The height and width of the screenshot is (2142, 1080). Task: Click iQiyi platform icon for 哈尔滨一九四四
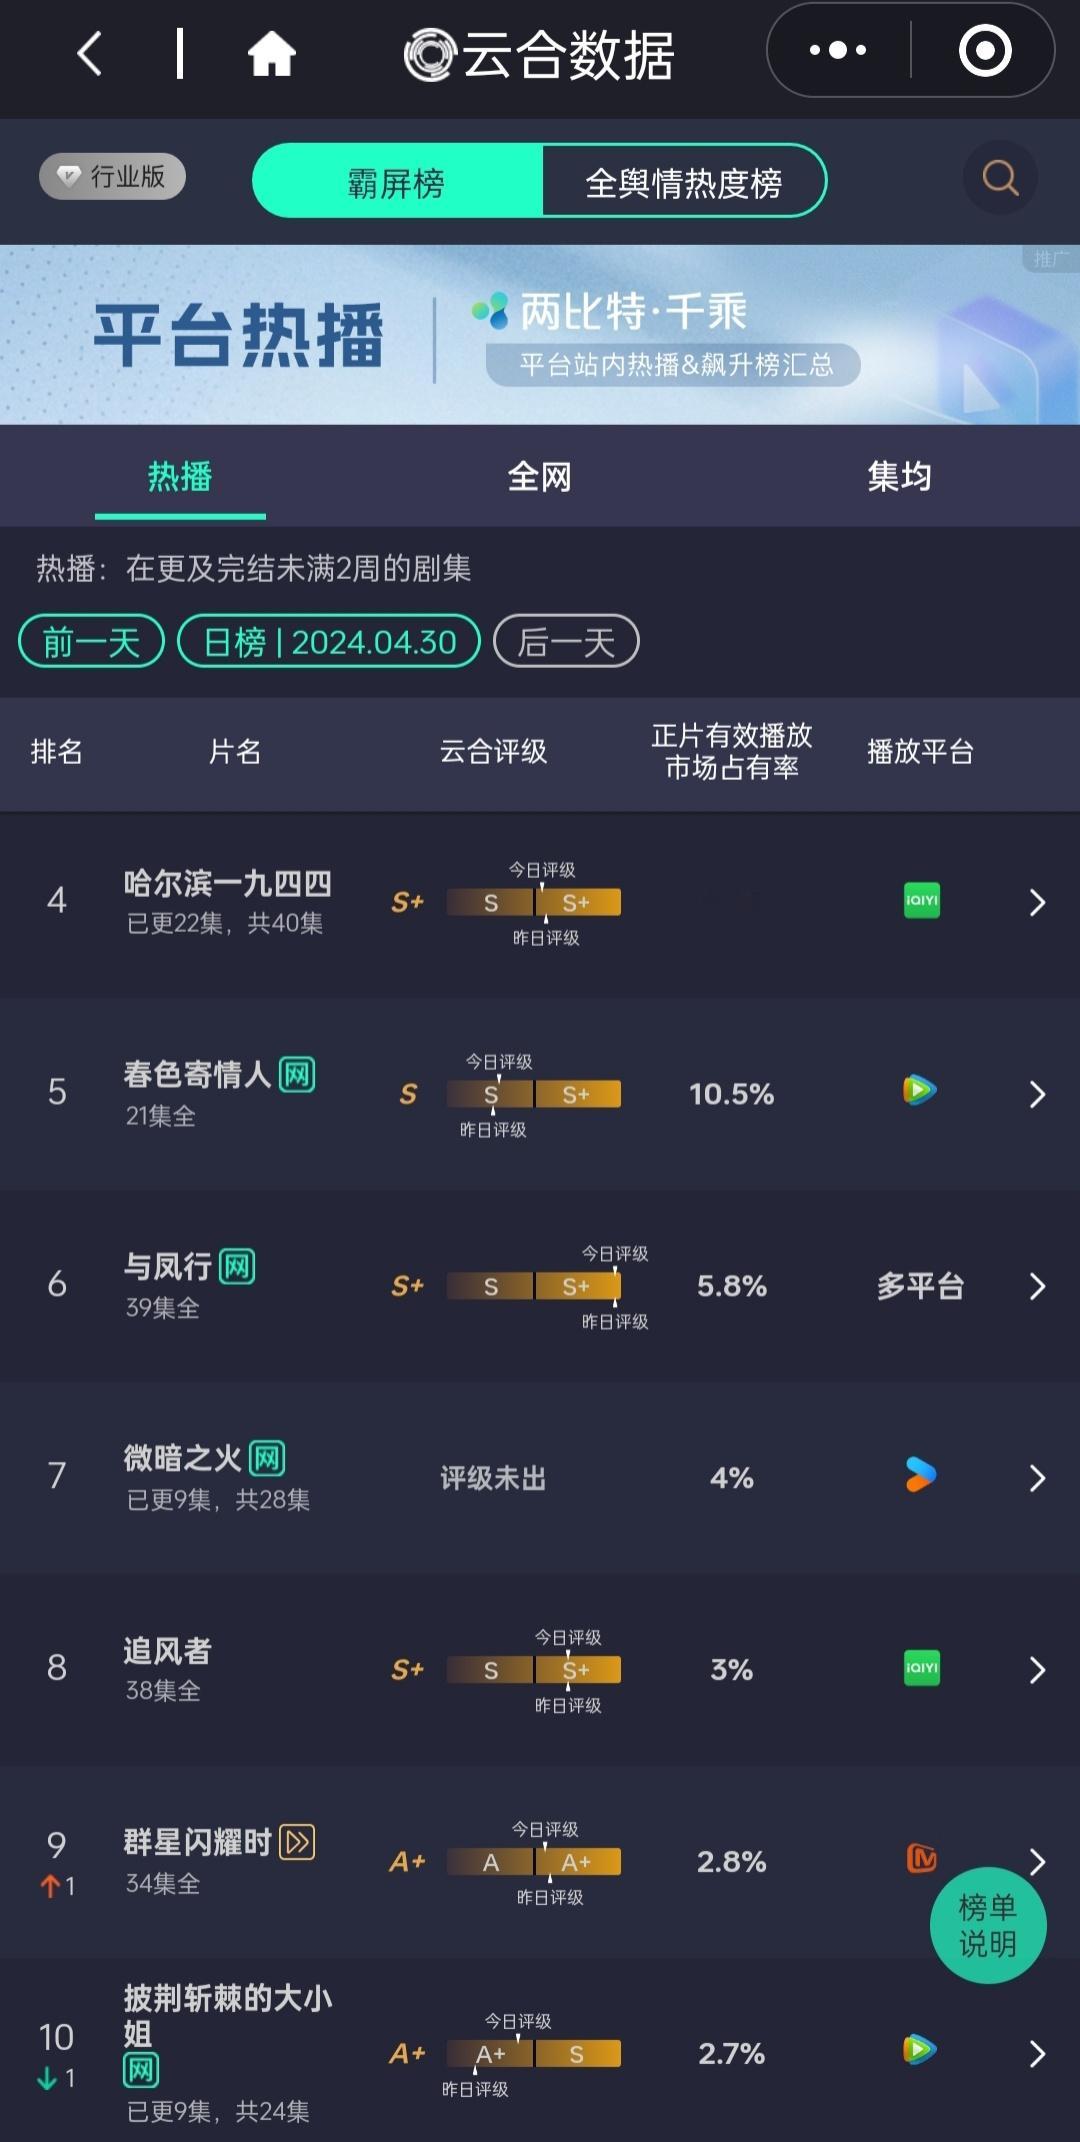(x=921, y=900)
